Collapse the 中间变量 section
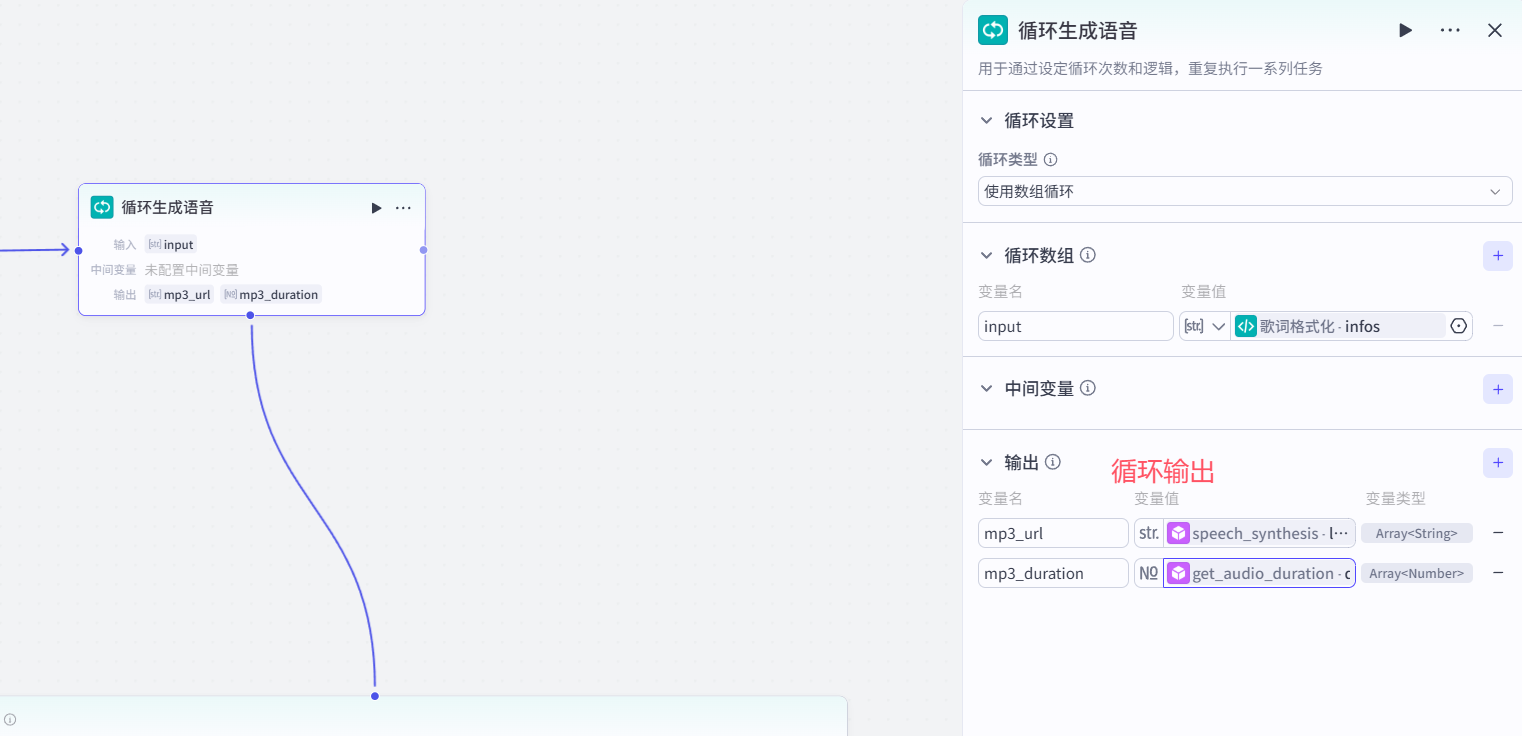The height and width of the screenshot is (736, 1522). (x=987, y=388)
